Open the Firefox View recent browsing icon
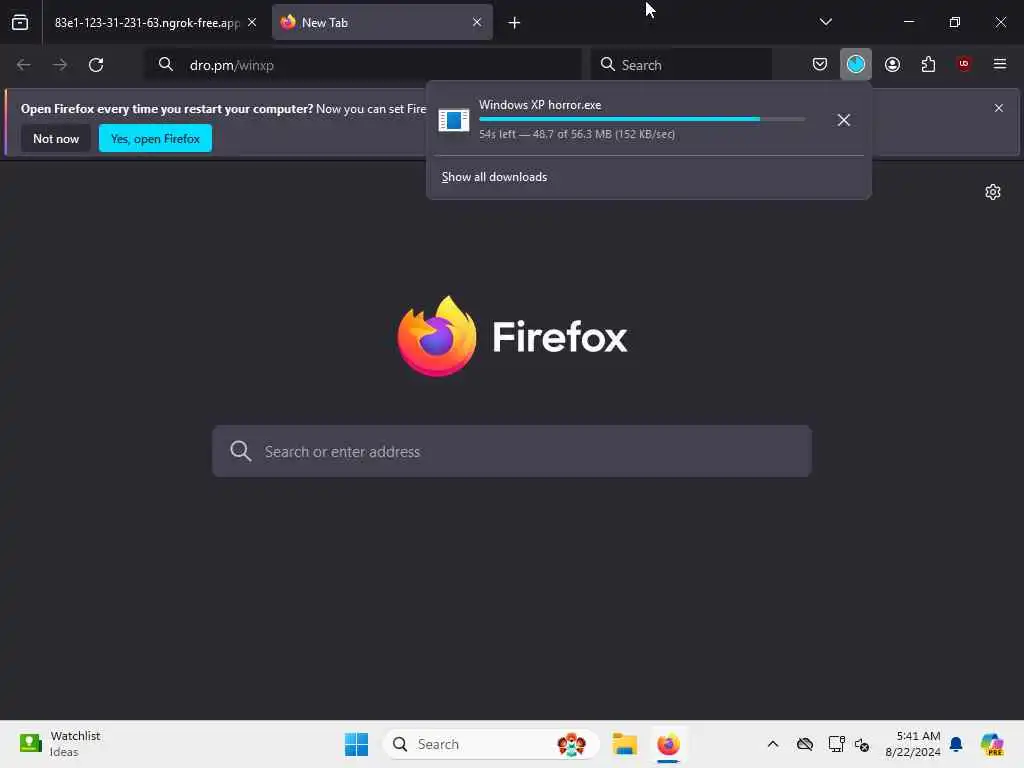 20,22
